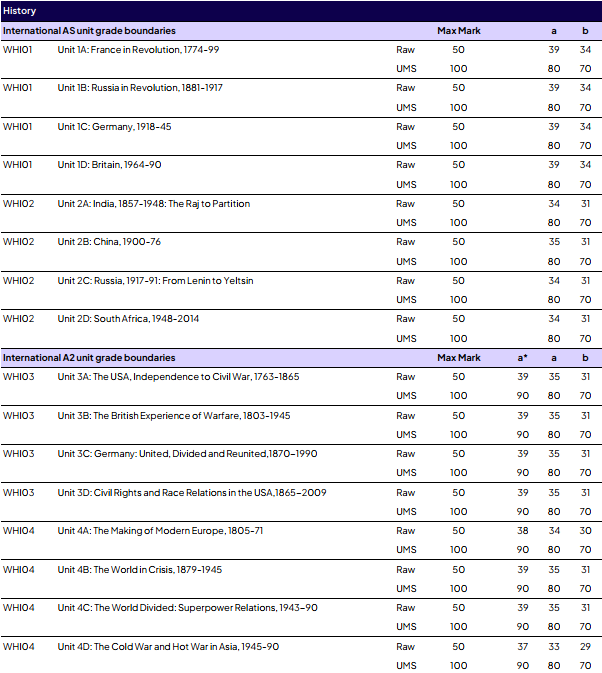
Task: Click 'Unit 1D: Britain, 1964-90'
Action: pyautogui.click(x=109, y=165)
